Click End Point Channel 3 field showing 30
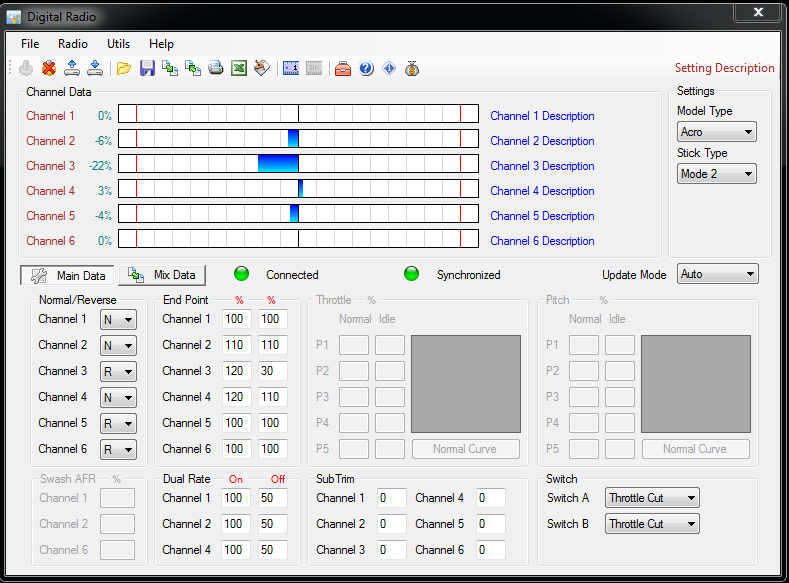The width and height of the screenshot is (789, 583). point(273,371)
